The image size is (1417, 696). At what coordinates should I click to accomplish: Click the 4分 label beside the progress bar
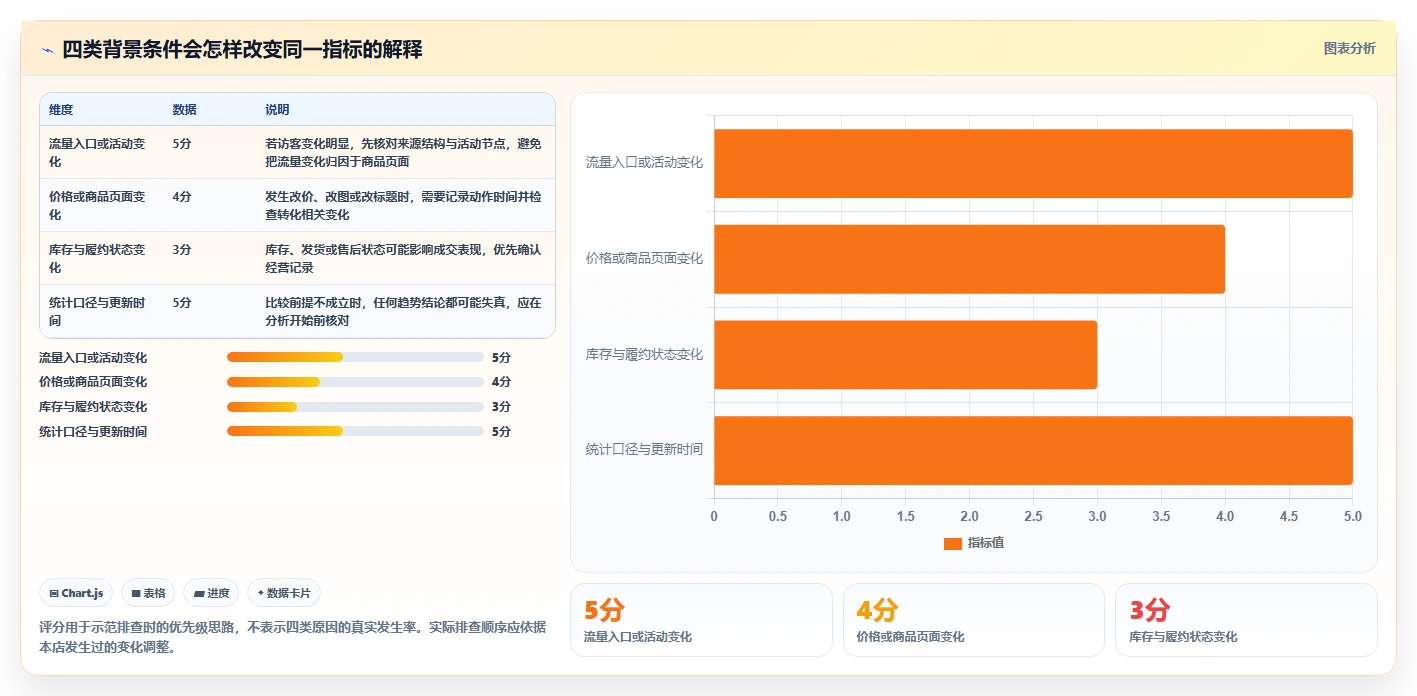501,382
